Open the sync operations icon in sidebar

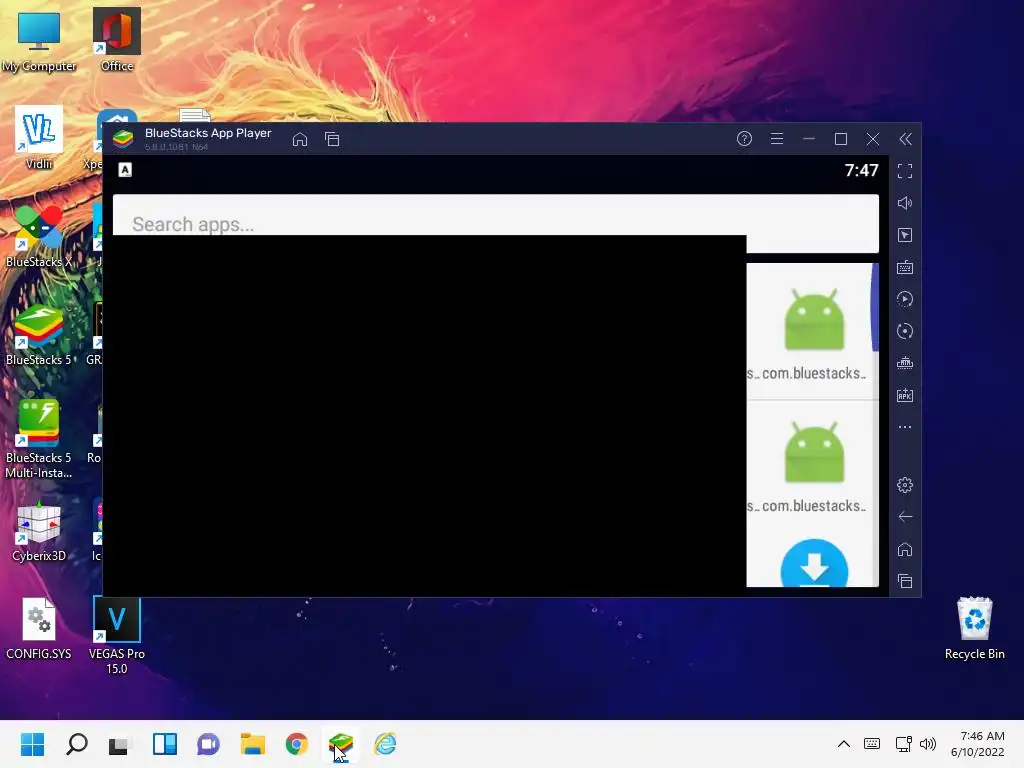[905, 331]
